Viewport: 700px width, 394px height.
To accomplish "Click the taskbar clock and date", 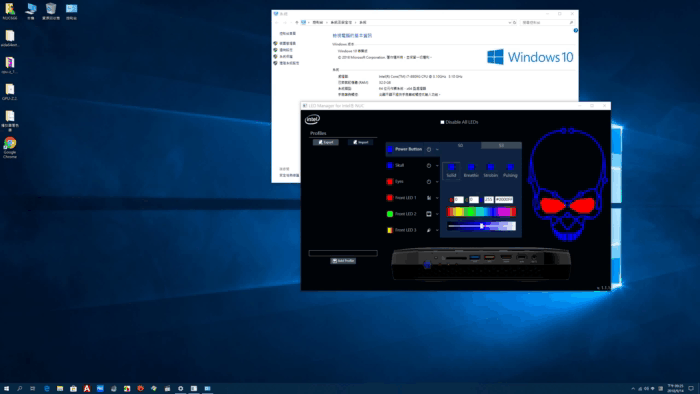I will (675, 388).
